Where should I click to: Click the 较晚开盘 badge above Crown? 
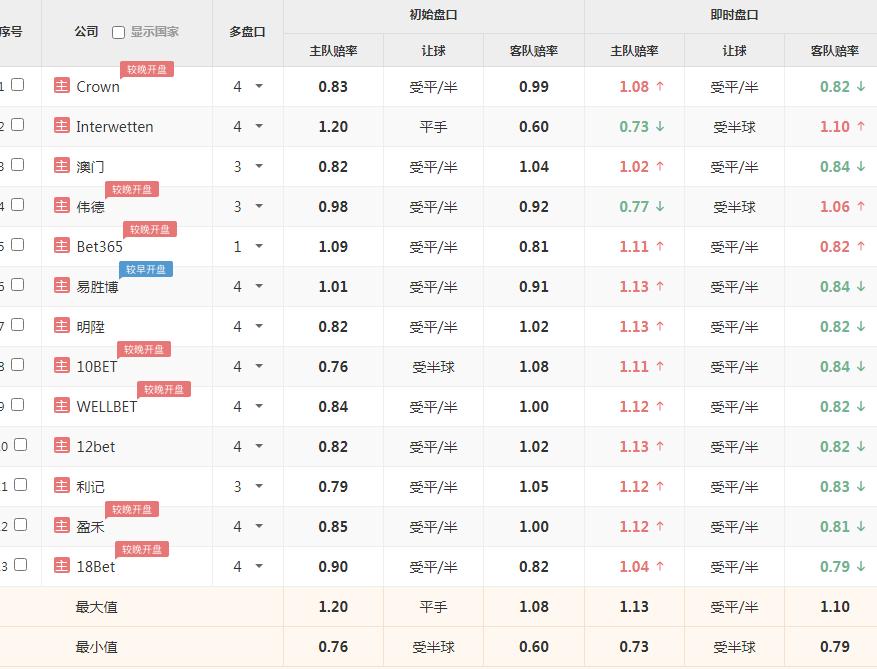147,69
